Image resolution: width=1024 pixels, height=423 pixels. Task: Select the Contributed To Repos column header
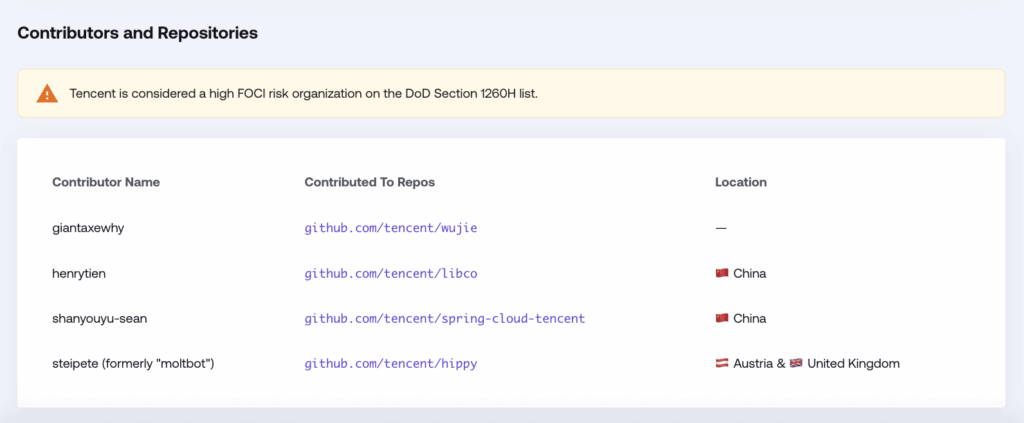point(370,182)
